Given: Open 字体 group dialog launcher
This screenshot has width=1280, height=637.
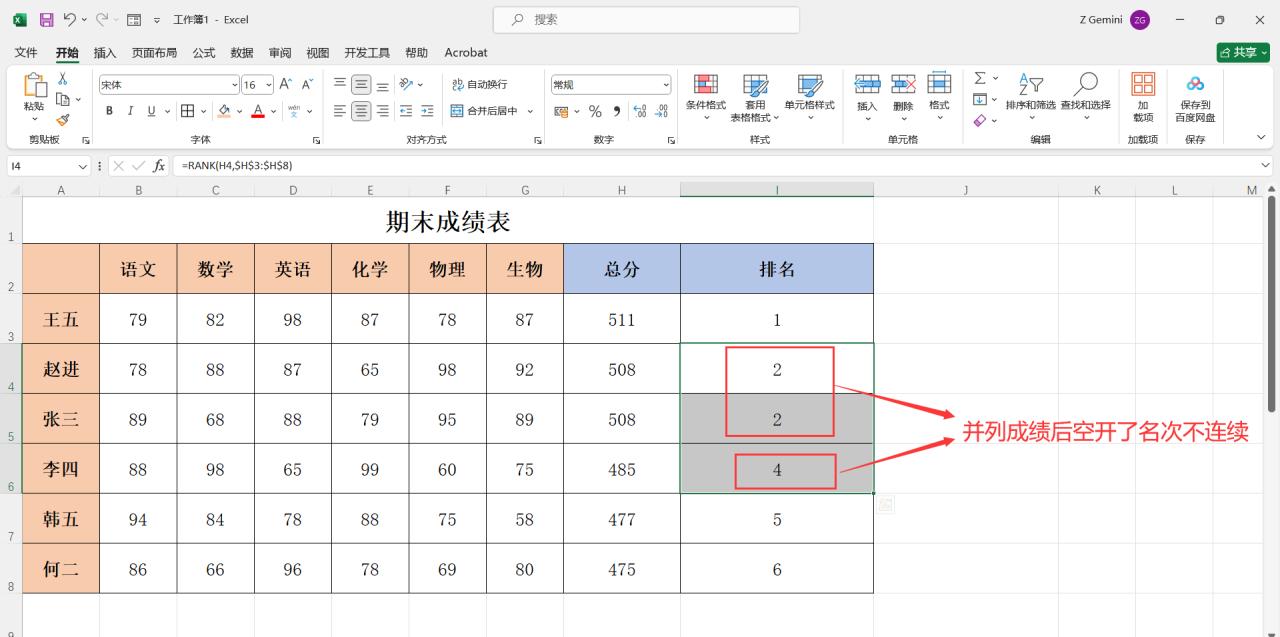Looking at the screenshot, I should [x=317, y=140].
